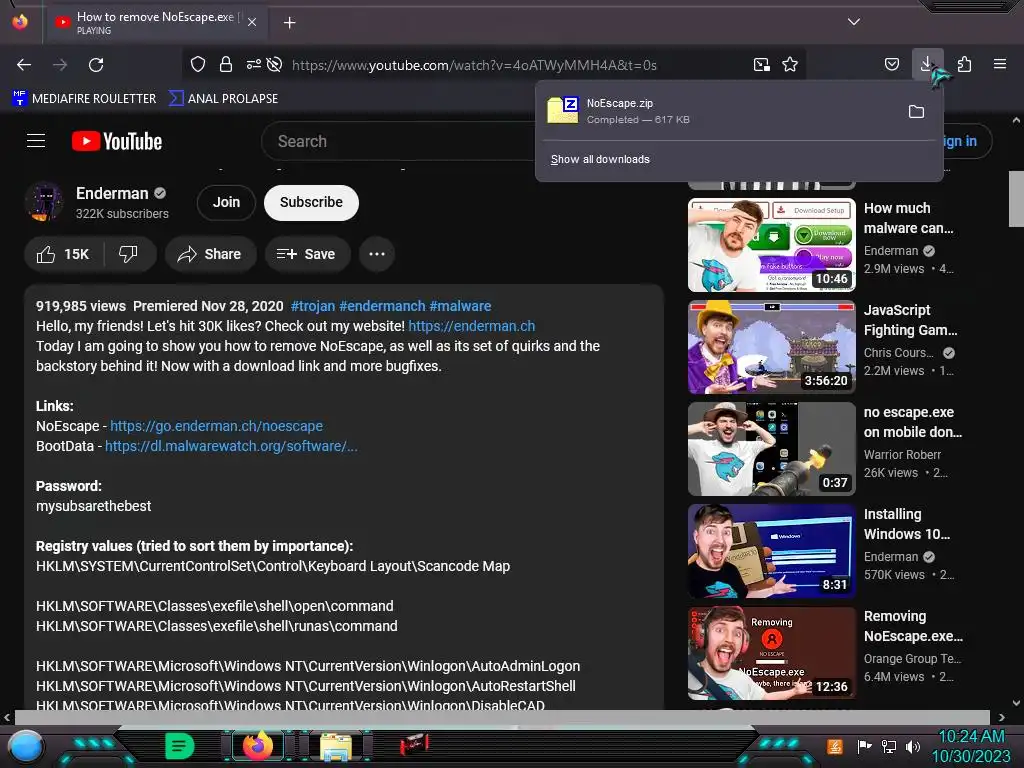This screenshot has width=1024, height=768.
Task: Open JavaScript Fighting Game video thumbnail
Action: pos(771,347)
